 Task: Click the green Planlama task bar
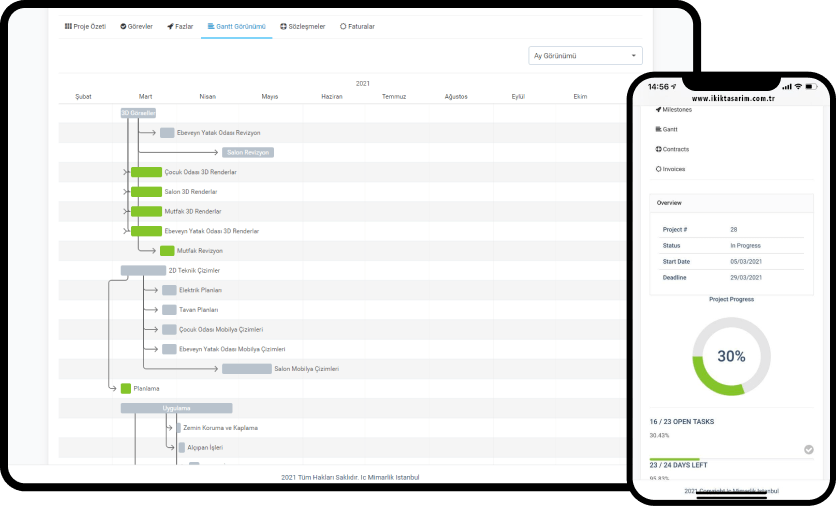126,388
